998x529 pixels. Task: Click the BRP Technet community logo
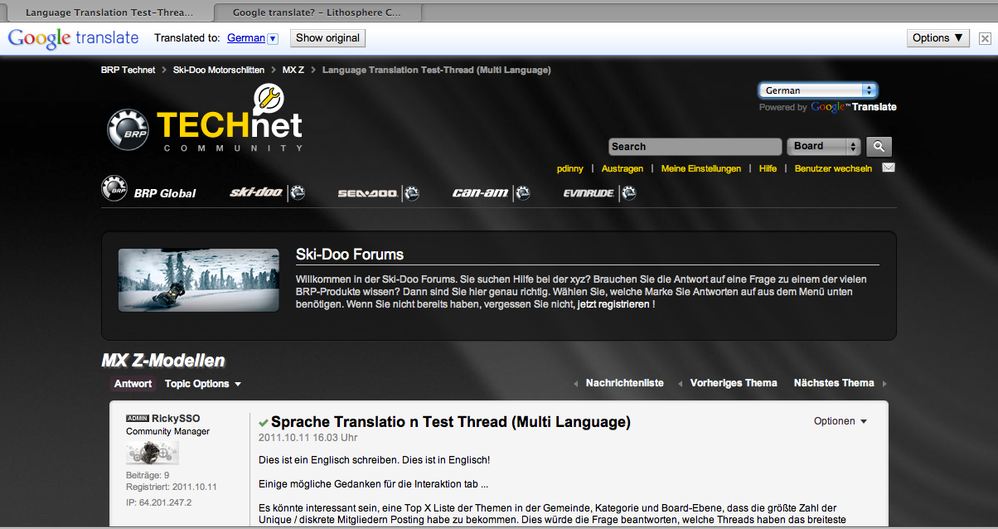(x=204, y=118)
